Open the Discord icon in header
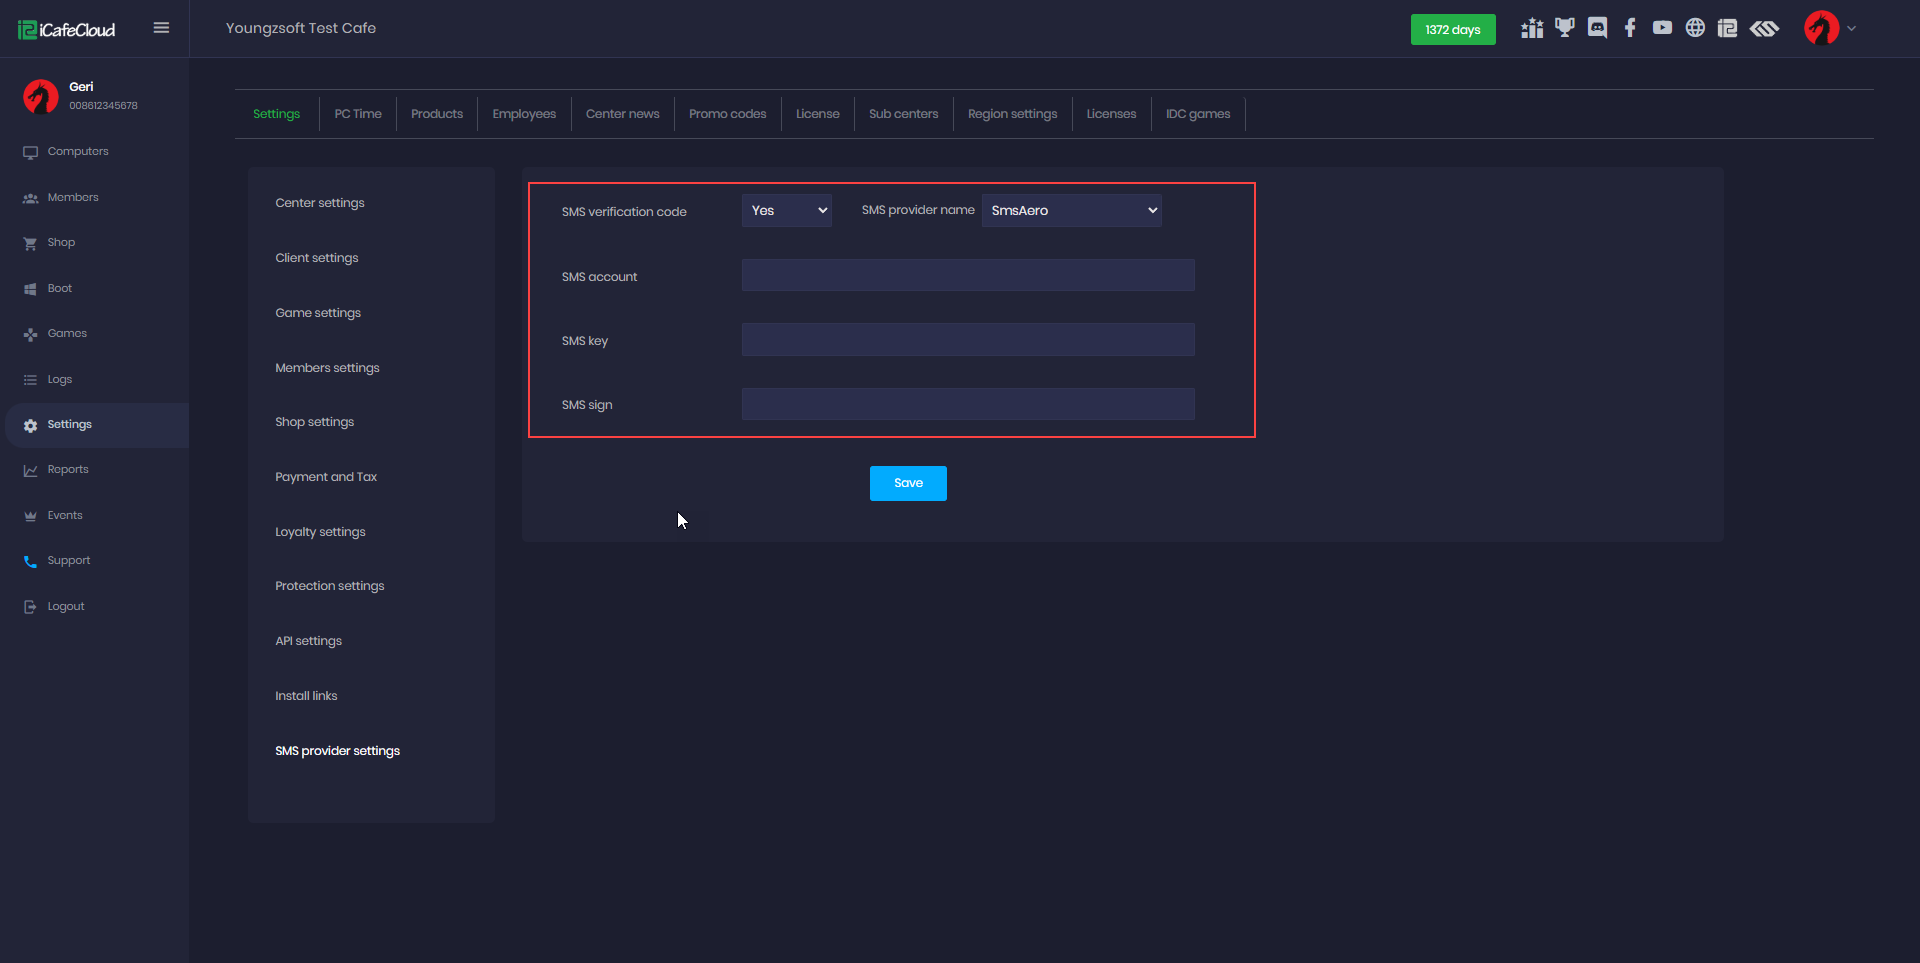1920x963 pixels. point(1597,28)
